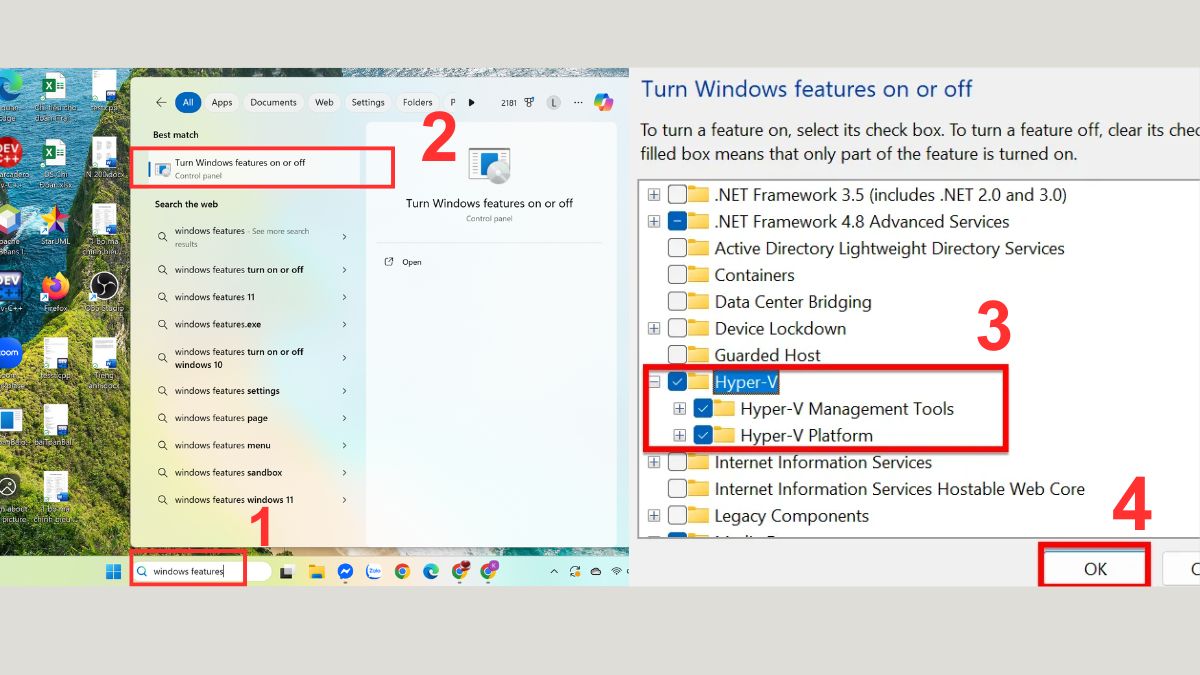The height and width of the screenshot is (675, 1200).
Task: Open the account avatar labeled L
Action: point(554,102)
